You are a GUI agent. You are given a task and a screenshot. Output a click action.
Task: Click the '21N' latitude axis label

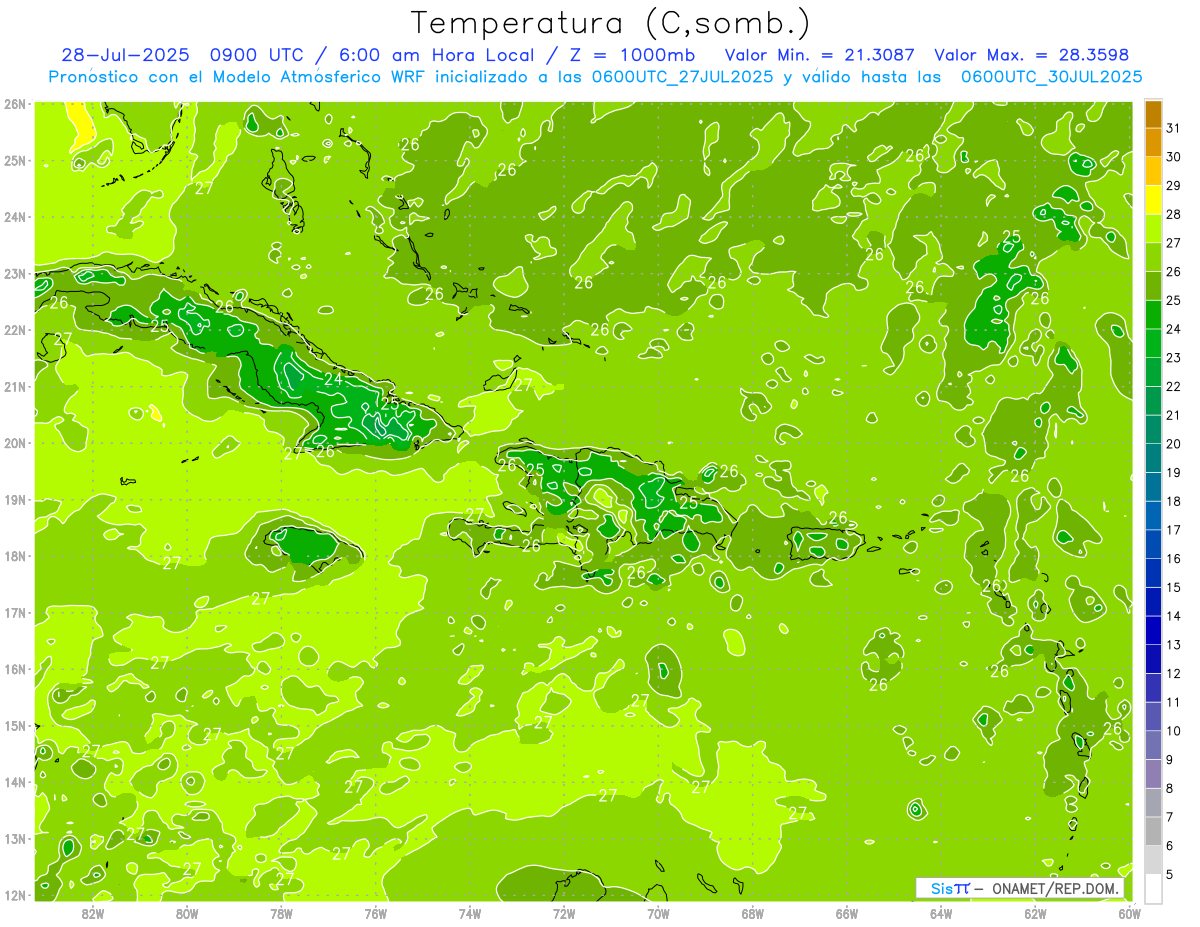coord(14,386)
